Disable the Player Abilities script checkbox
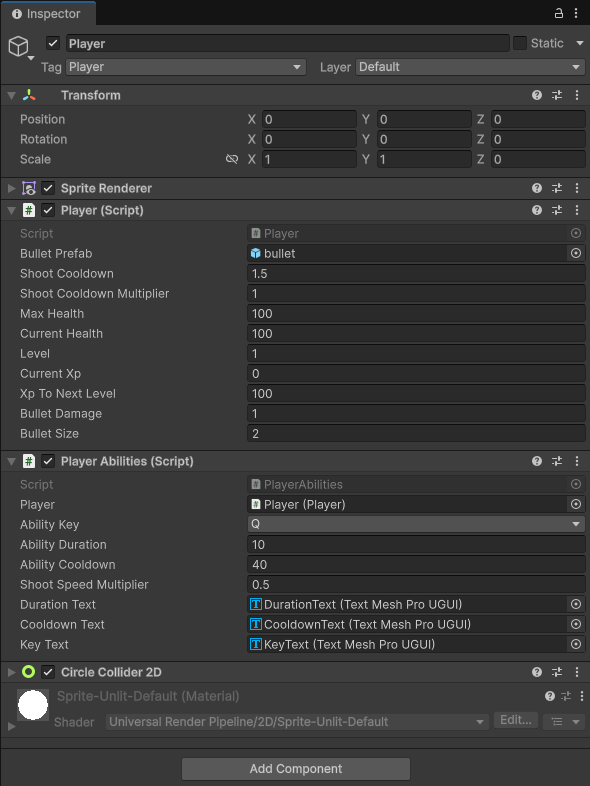Screen dimensions: 590x786 [48, 462]
